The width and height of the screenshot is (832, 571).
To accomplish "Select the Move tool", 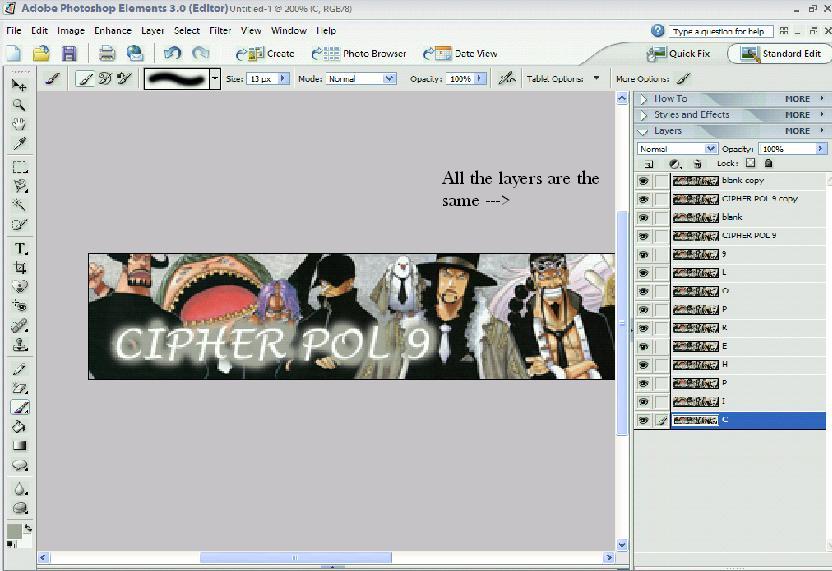I will tap(20, 85).
